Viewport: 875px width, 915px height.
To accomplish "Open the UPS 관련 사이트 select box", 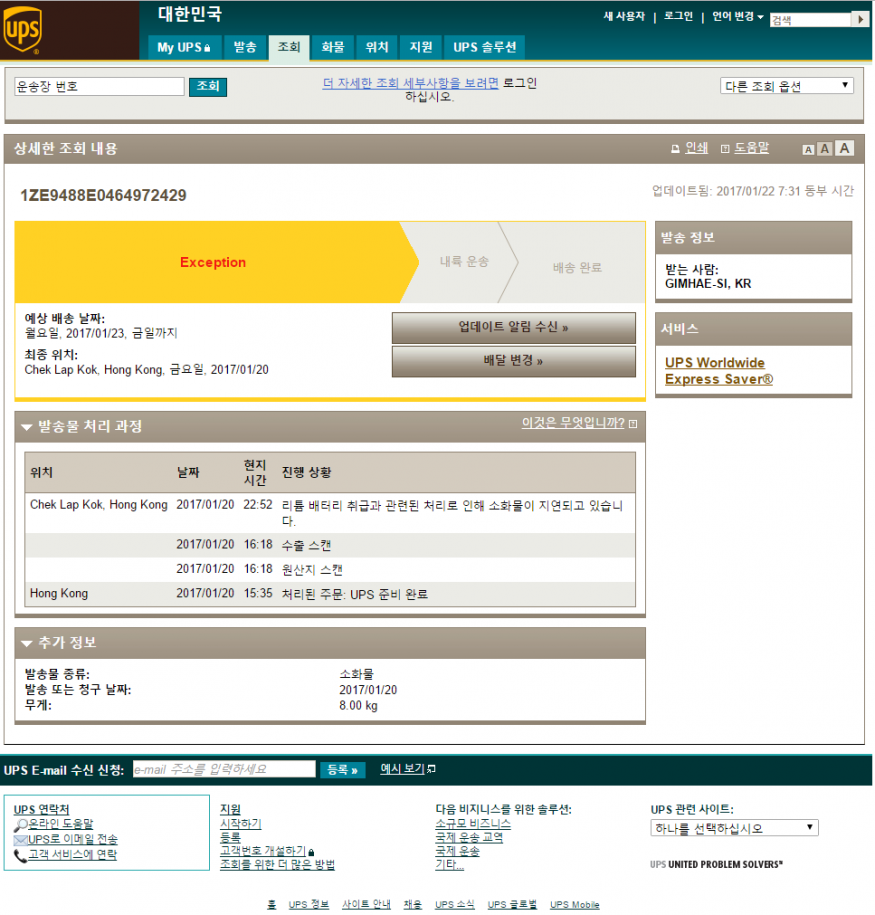I will tap(734, 827).
